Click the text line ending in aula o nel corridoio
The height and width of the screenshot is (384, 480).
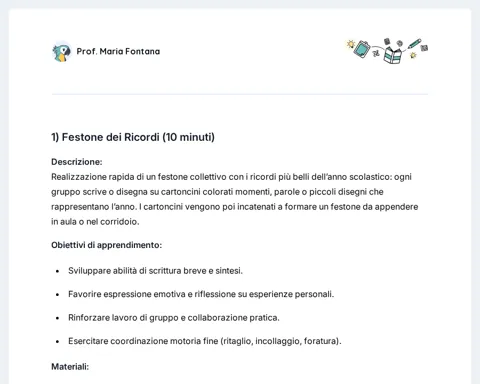(x=95, y=222)
